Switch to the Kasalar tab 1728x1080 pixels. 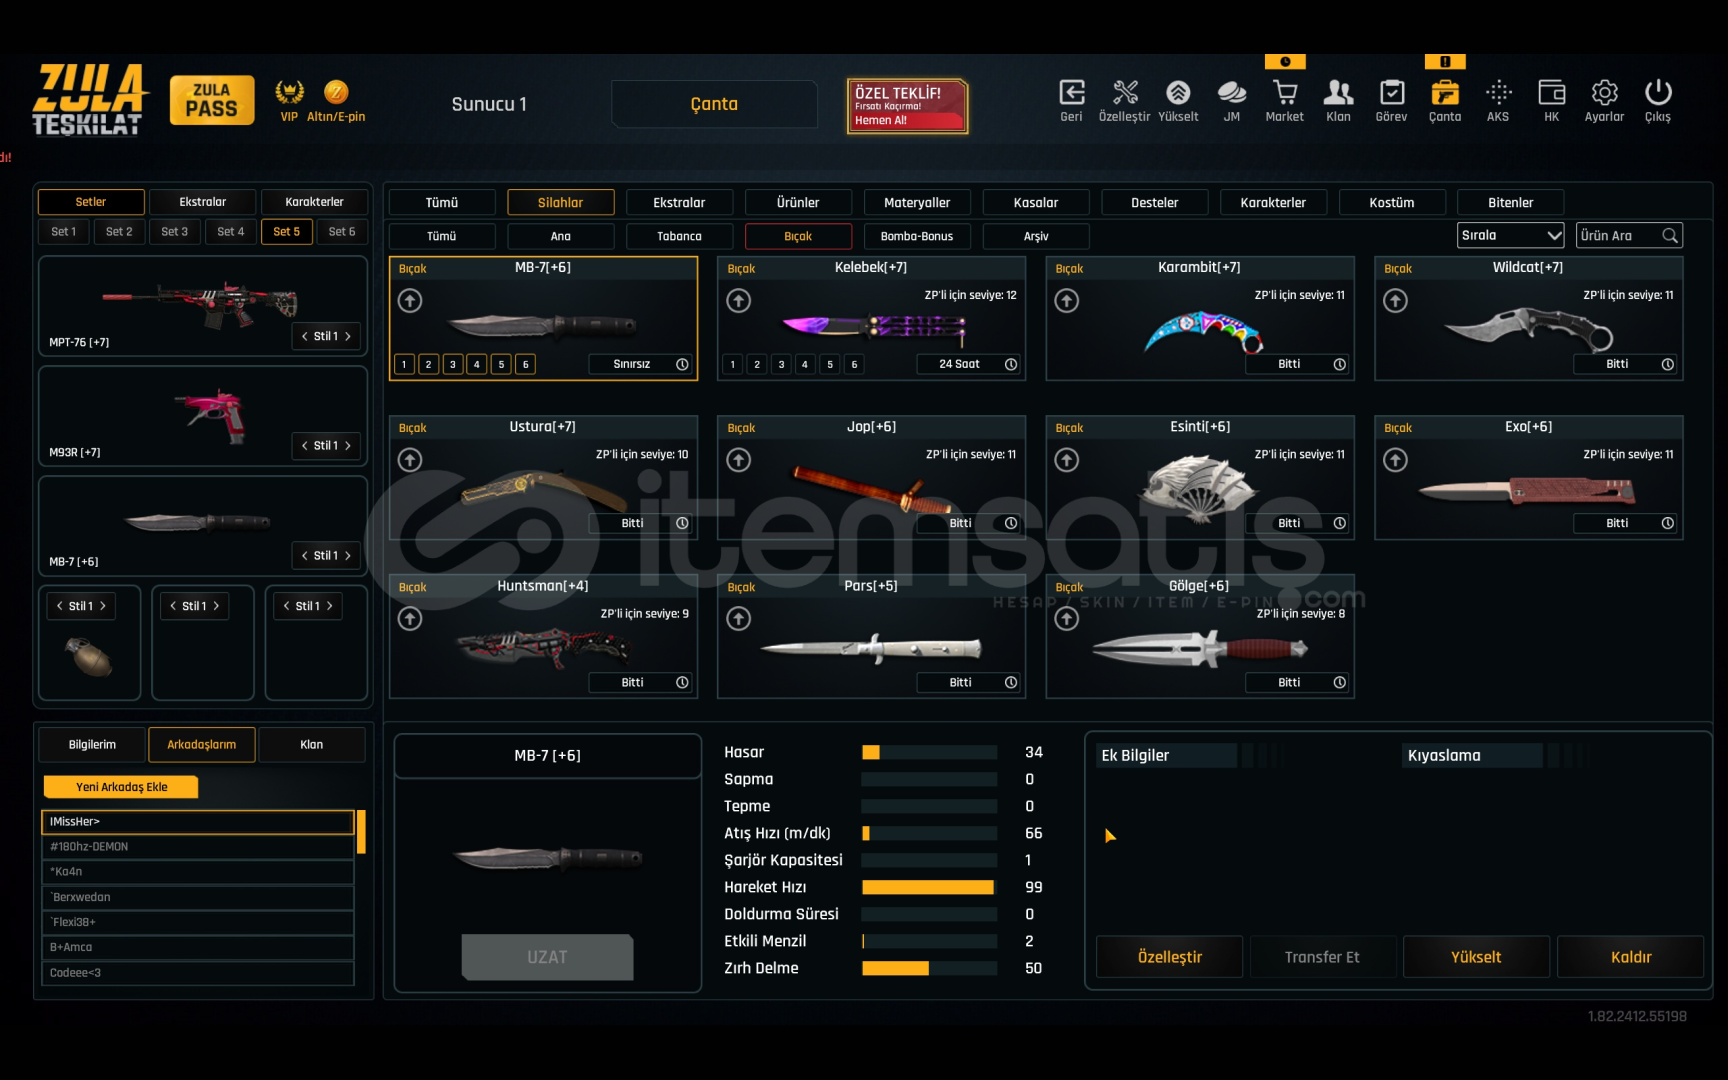(1036, 203)
